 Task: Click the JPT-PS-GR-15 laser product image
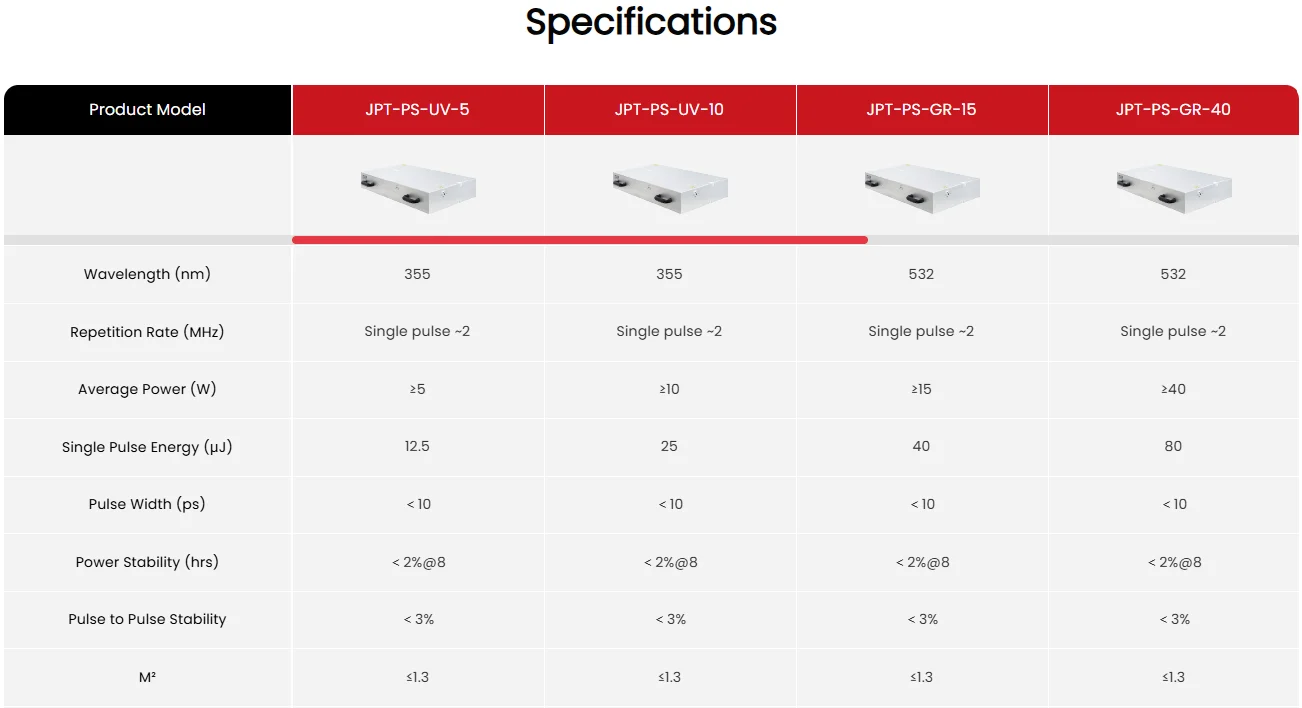[x=922, y=188]
